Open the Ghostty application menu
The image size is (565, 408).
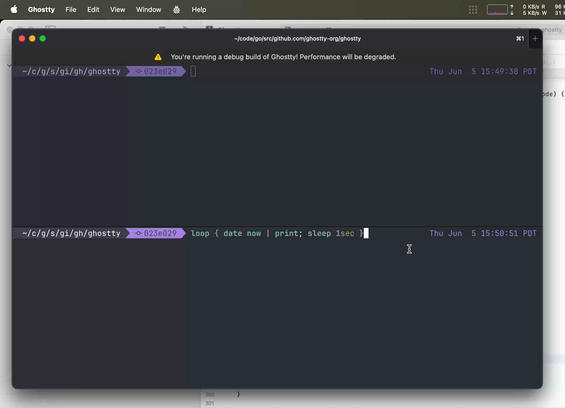pos(41,10)
